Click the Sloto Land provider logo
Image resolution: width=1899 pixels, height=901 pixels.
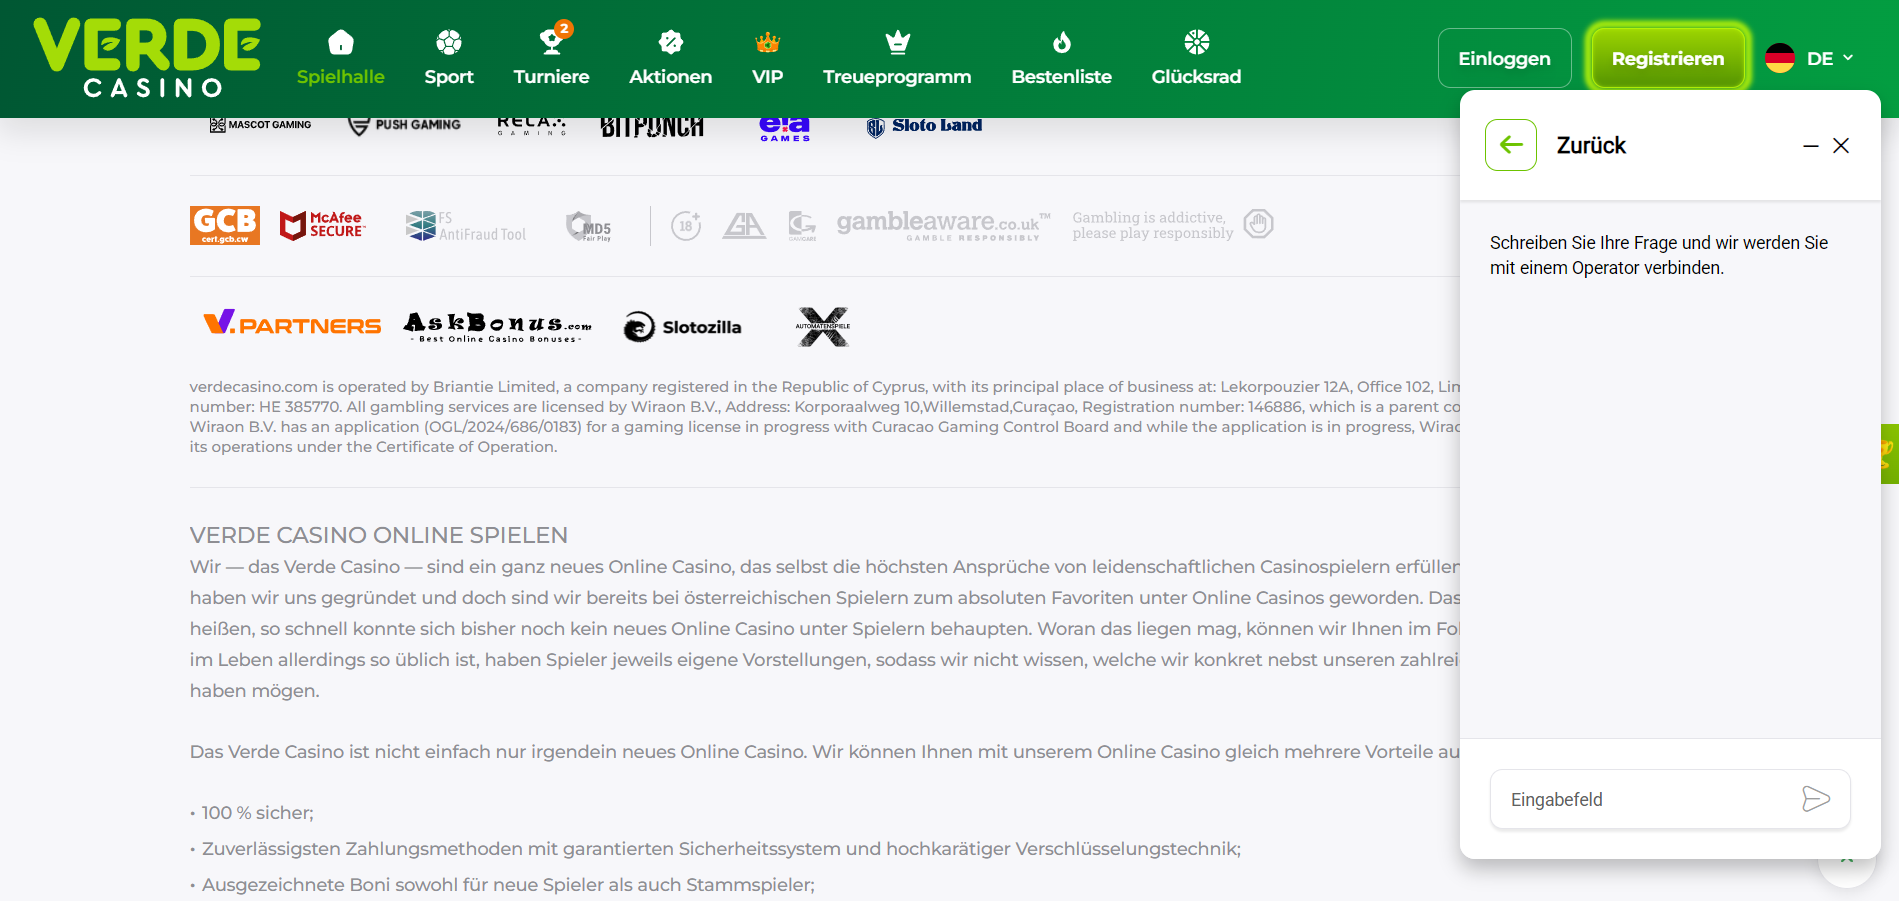pyautogui.click(x=925, y=126)
